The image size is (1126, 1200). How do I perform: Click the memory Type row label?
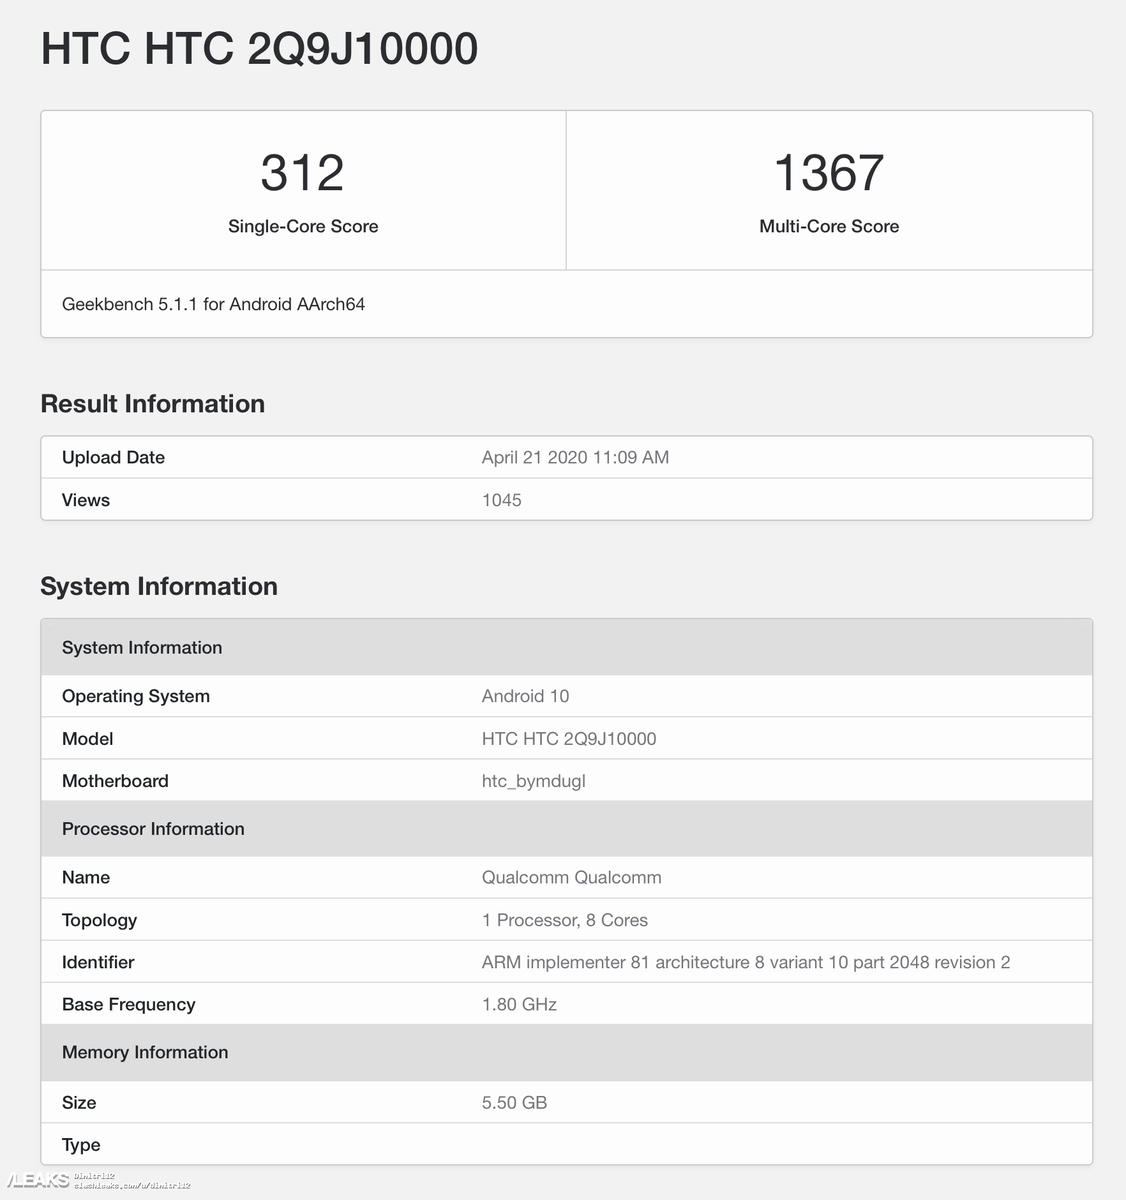coord(81,1145)
